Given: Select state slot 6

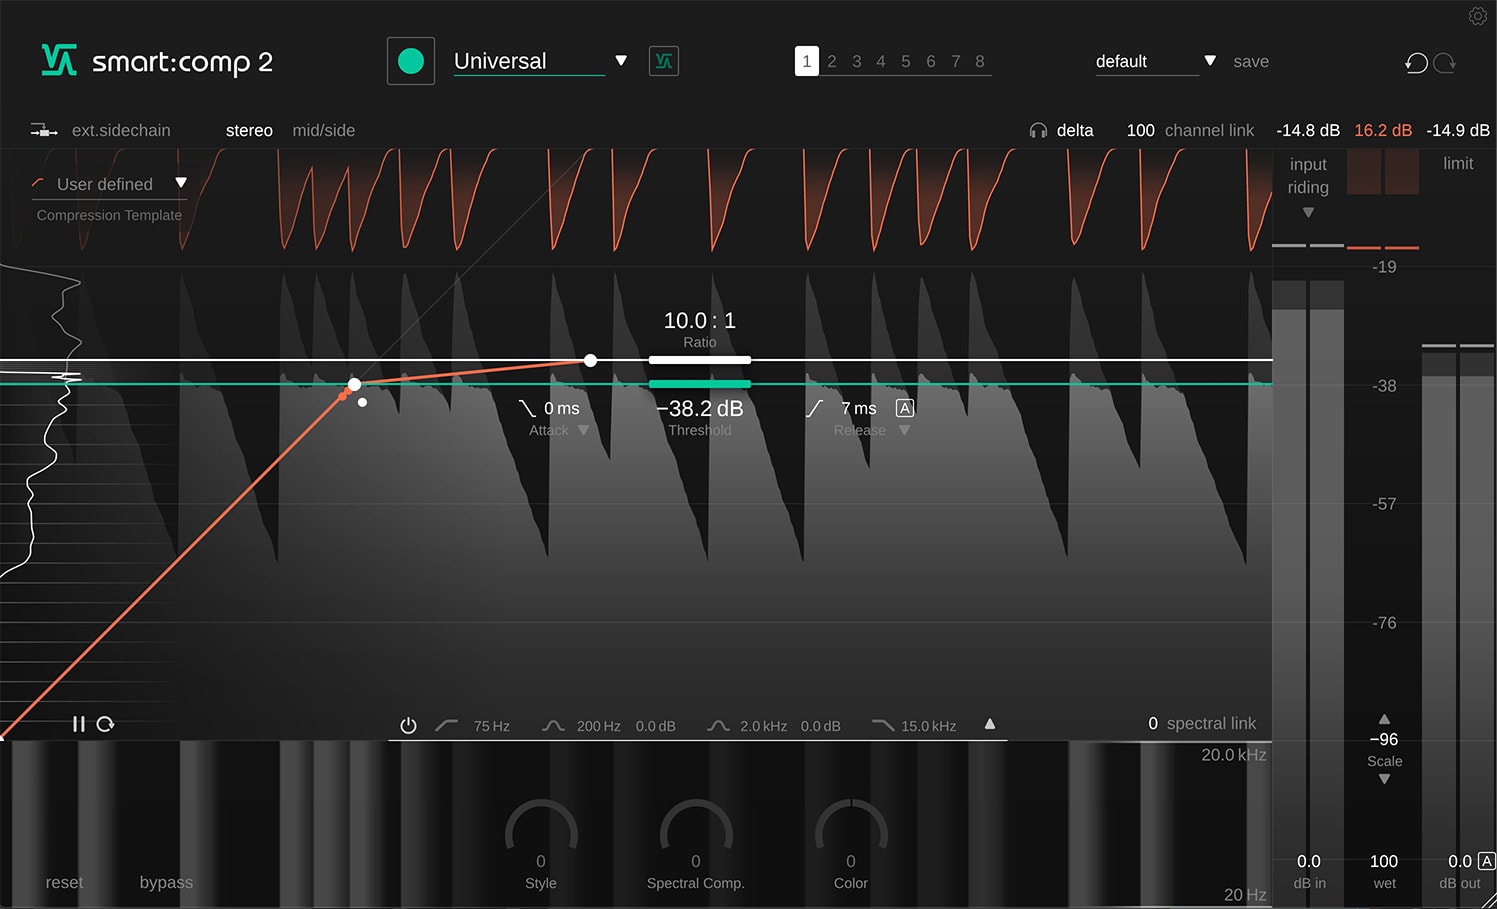Looking at the screenshot, I should [x=931, y=61].
